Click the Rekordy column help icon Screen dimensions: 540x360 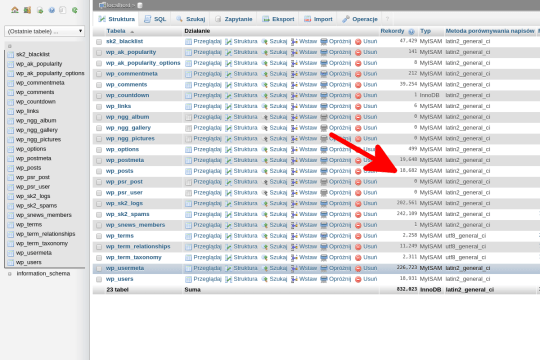coord(411,32)
